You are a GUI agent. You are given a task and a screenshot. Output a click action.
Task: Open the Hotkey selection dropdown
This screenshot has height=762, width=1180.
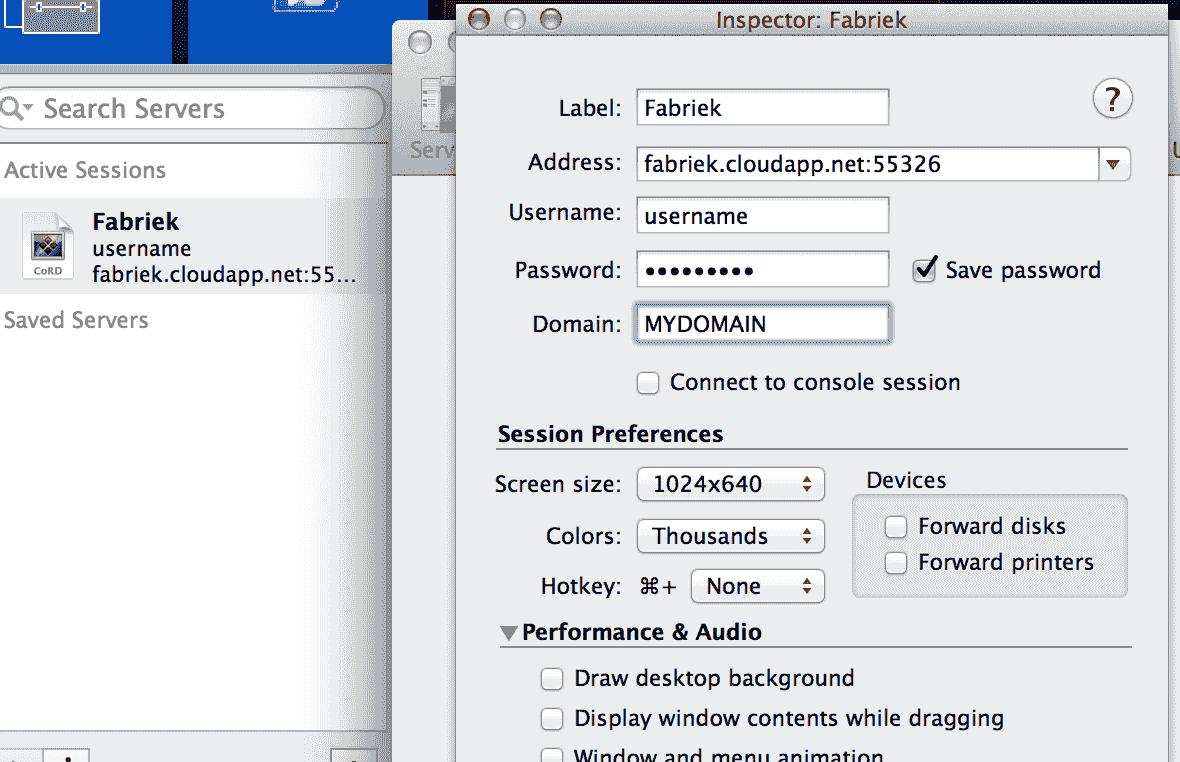pos(757,586)
